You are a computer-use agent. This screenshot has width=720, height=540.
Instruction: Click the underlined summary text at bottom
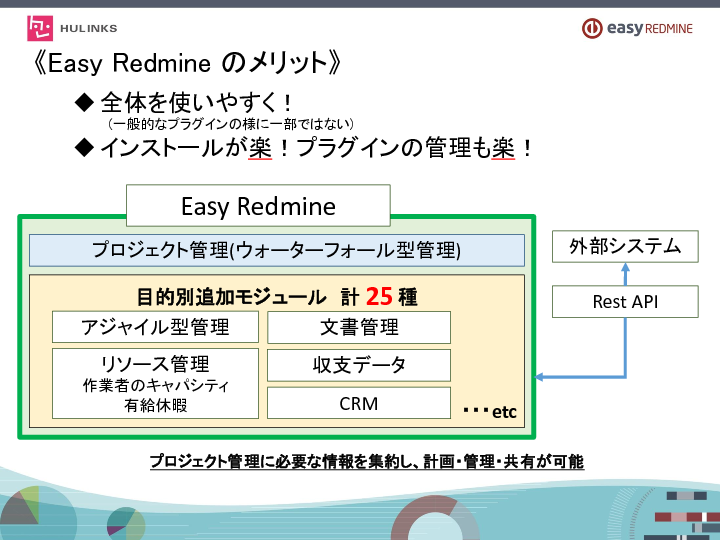click(366, 461)
